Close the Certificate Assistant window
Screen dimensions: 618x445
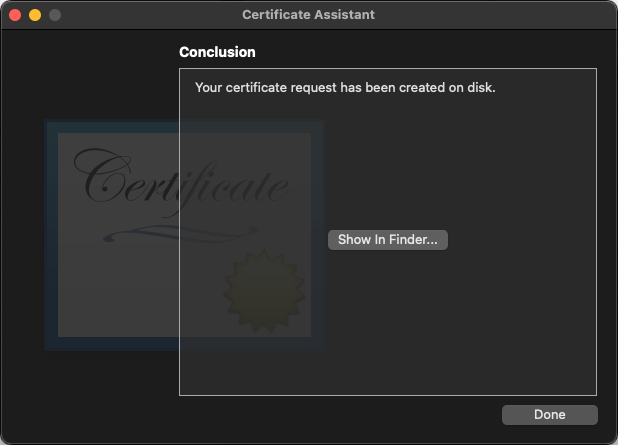pyautogui.click(x=15, y=15)
